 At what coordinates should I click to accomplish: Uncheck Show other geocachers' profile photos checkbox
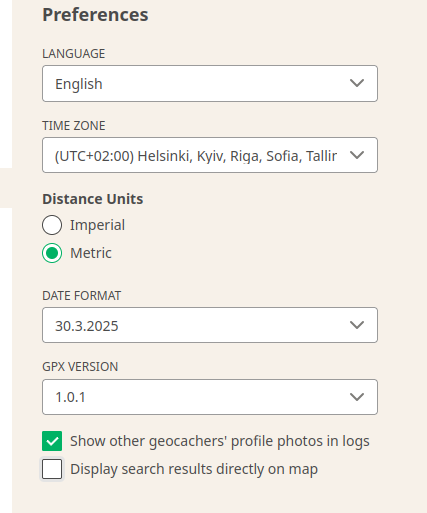pos(52,441)
